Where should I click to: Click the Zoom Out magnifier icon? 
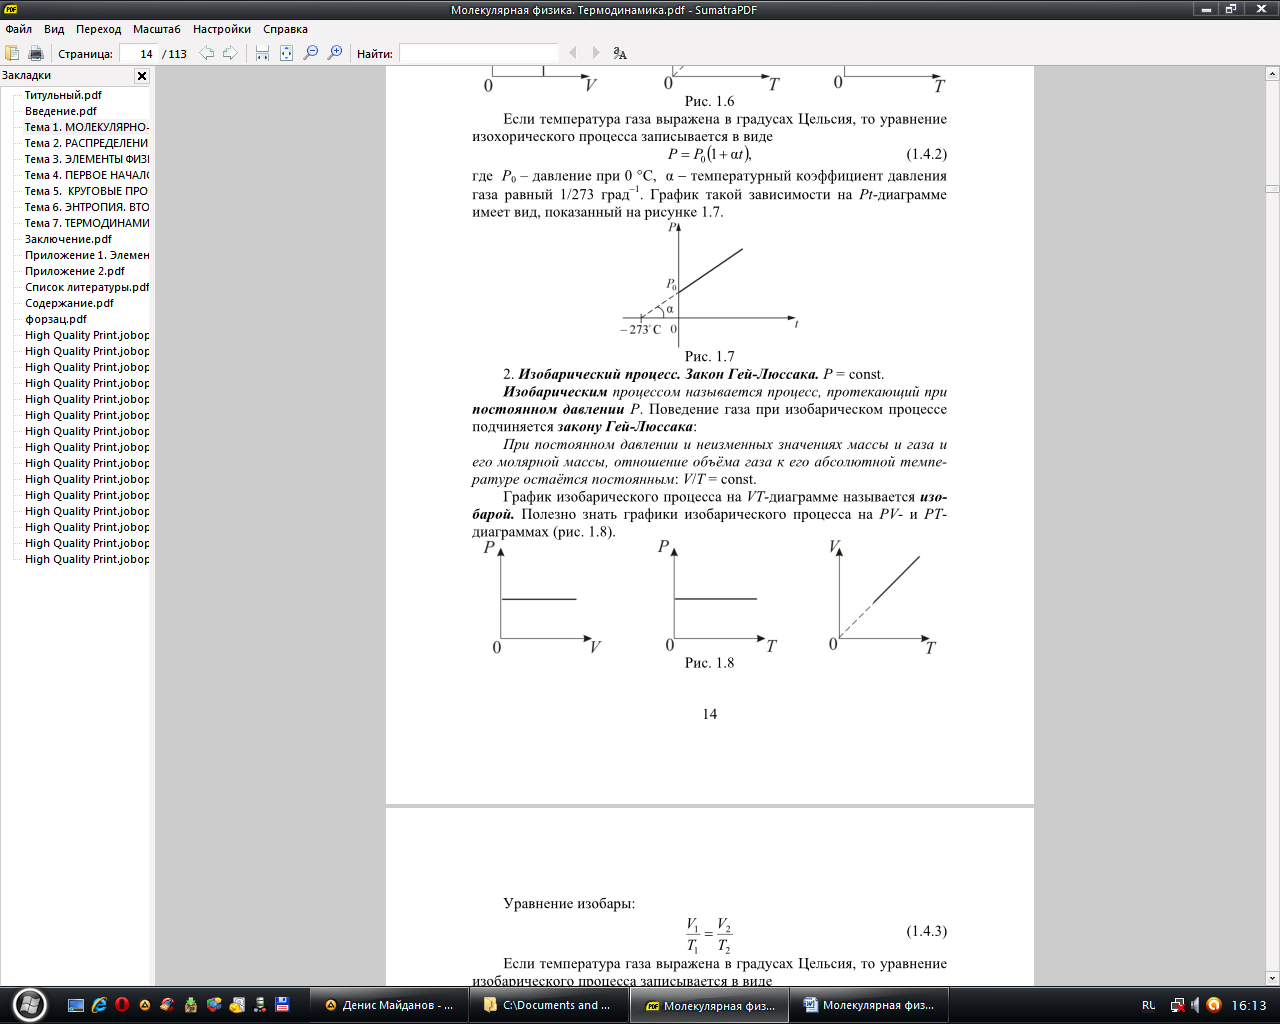[311, 53]
